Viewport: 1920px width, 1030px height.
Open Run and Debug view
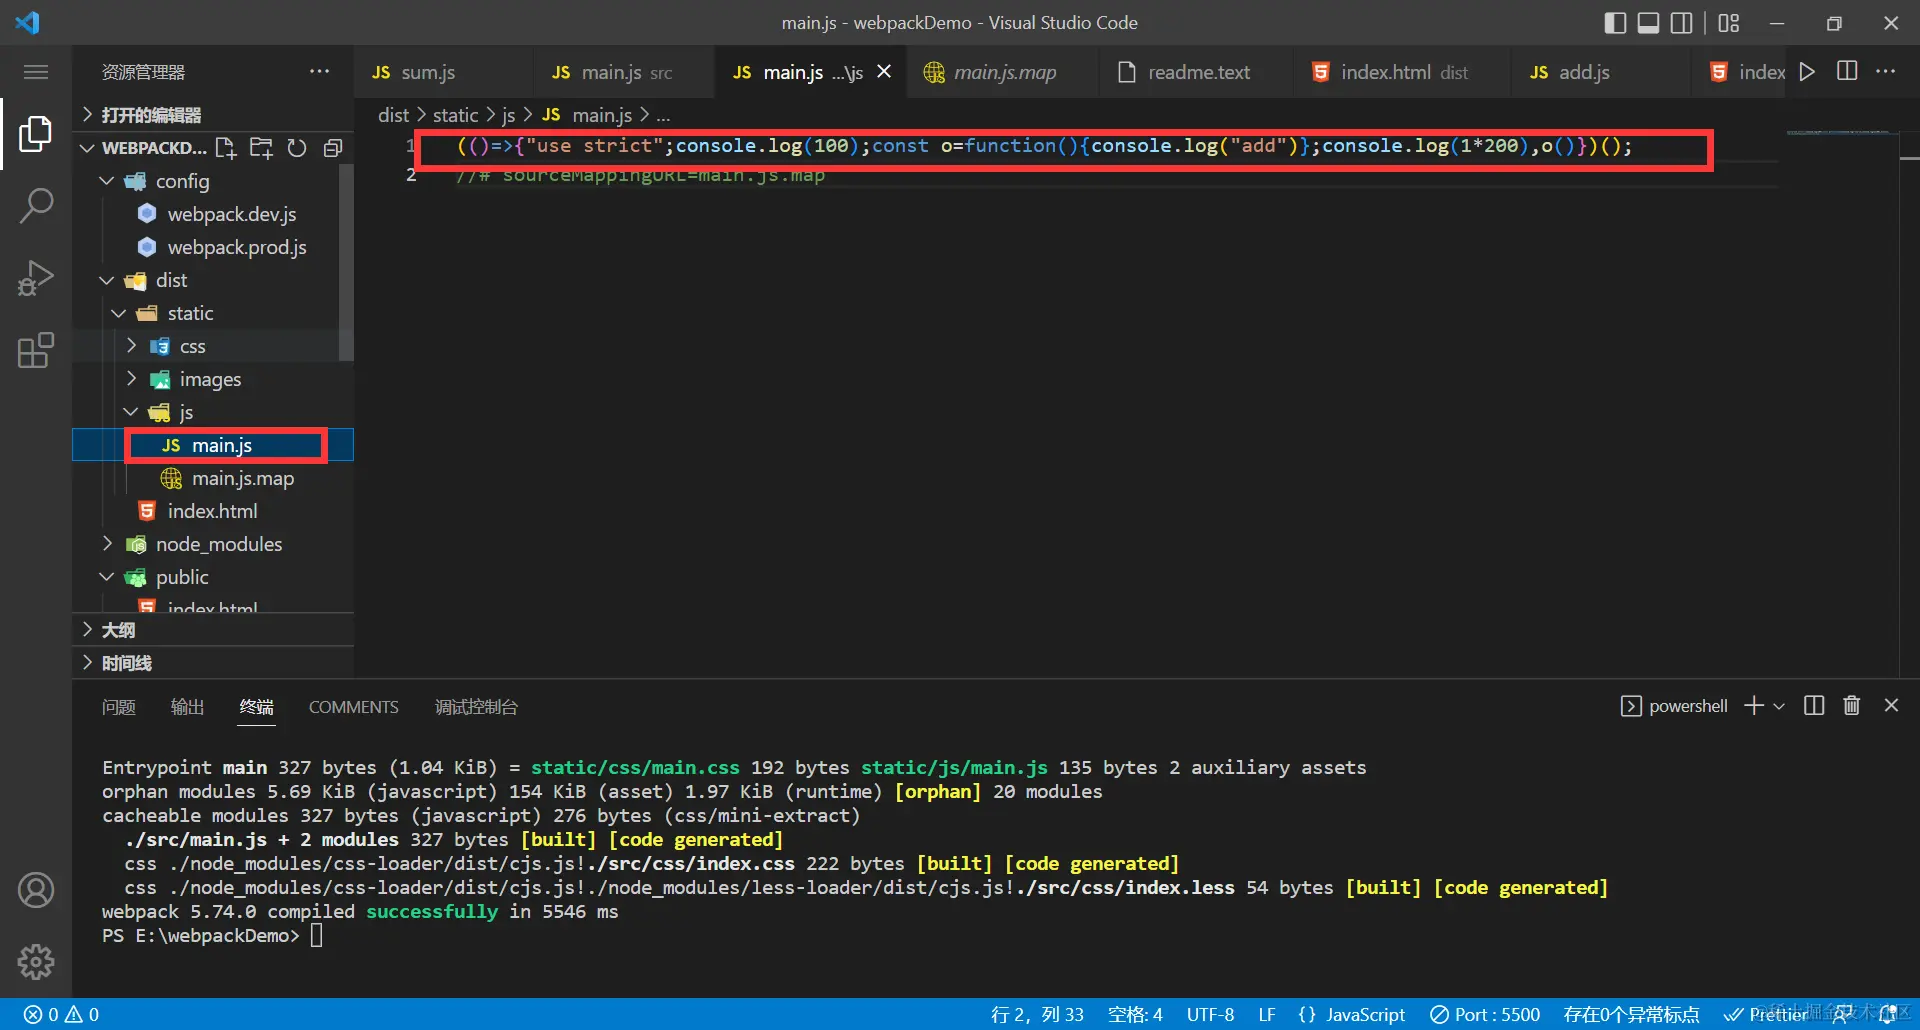(x=36, y=278)
